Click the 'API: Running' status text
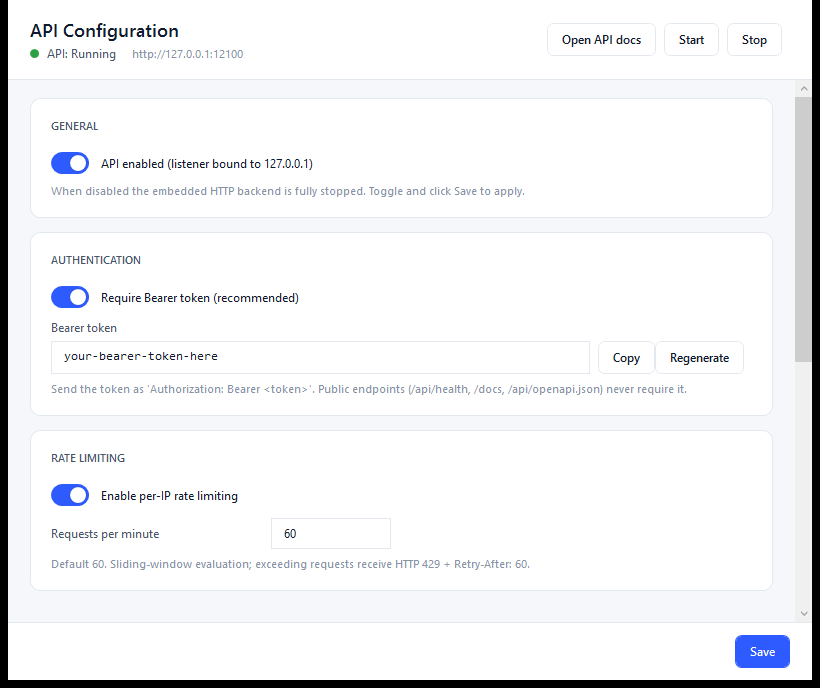Image resolution: width=820 pixels, height=688 pixels. point(81,54)
